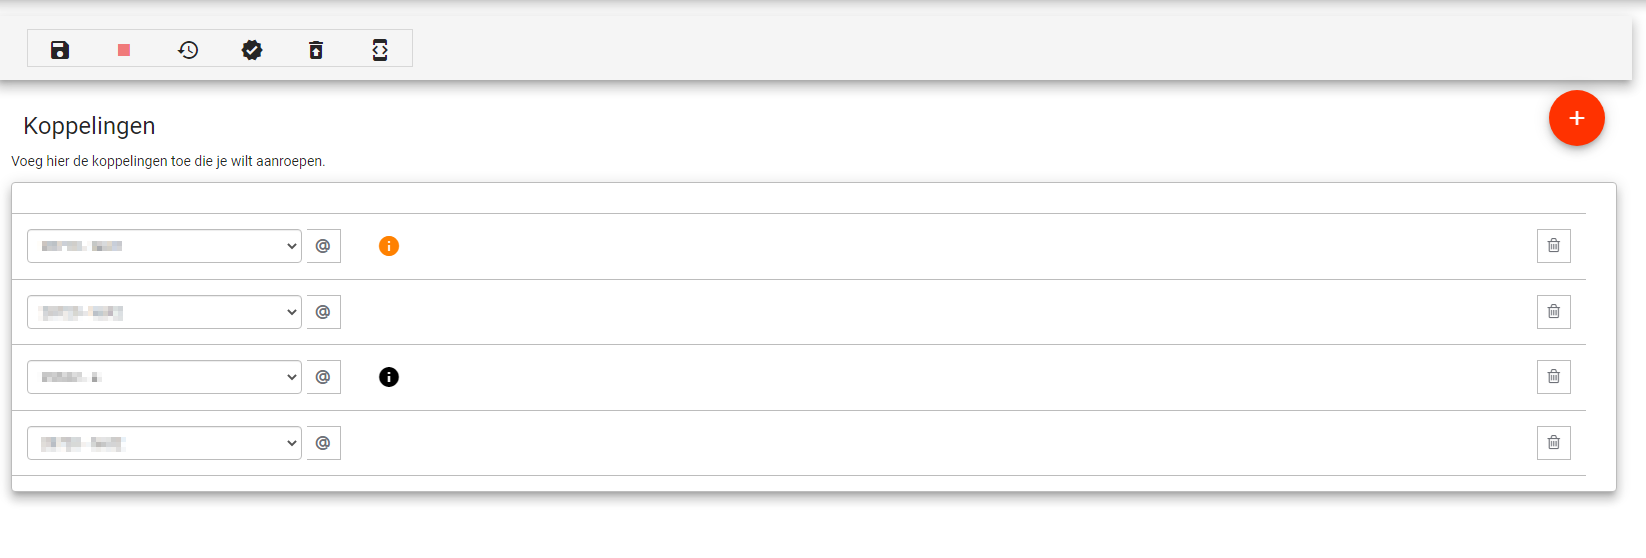Delete the fourth koppeling row
The width and height of the screenshot is (1646, 558).
(x=1553, y=443)
